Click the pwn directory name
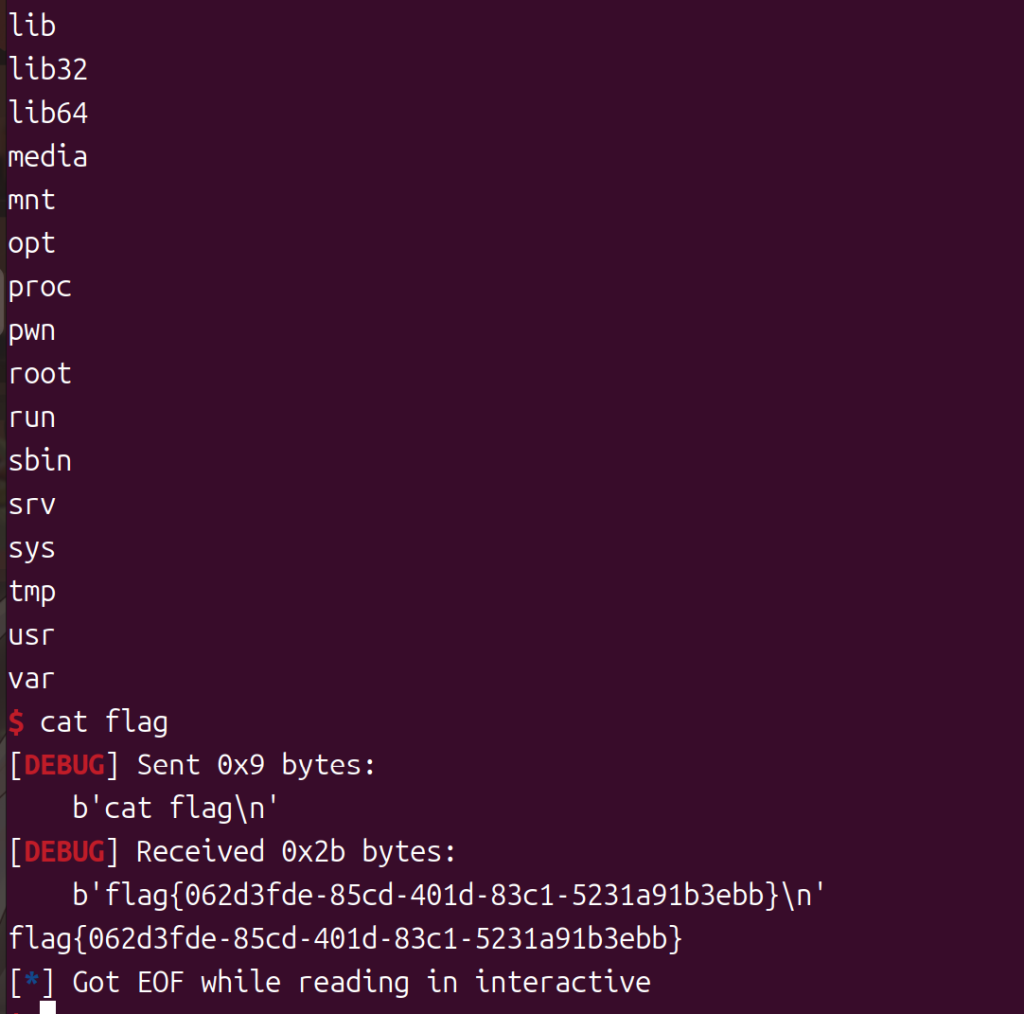The width and height of the screenshot is (1024, 1014). 32,331
